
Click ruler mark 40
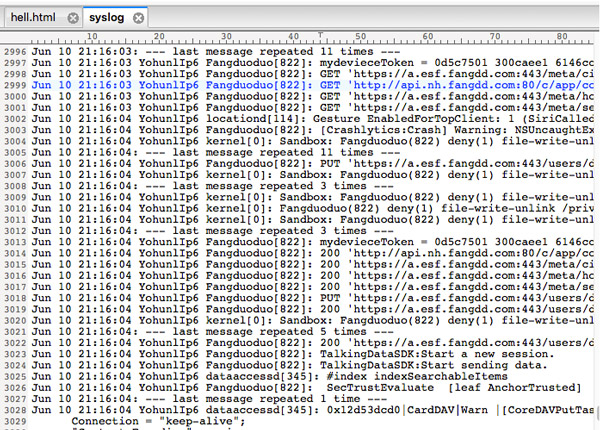pos(293,36)
